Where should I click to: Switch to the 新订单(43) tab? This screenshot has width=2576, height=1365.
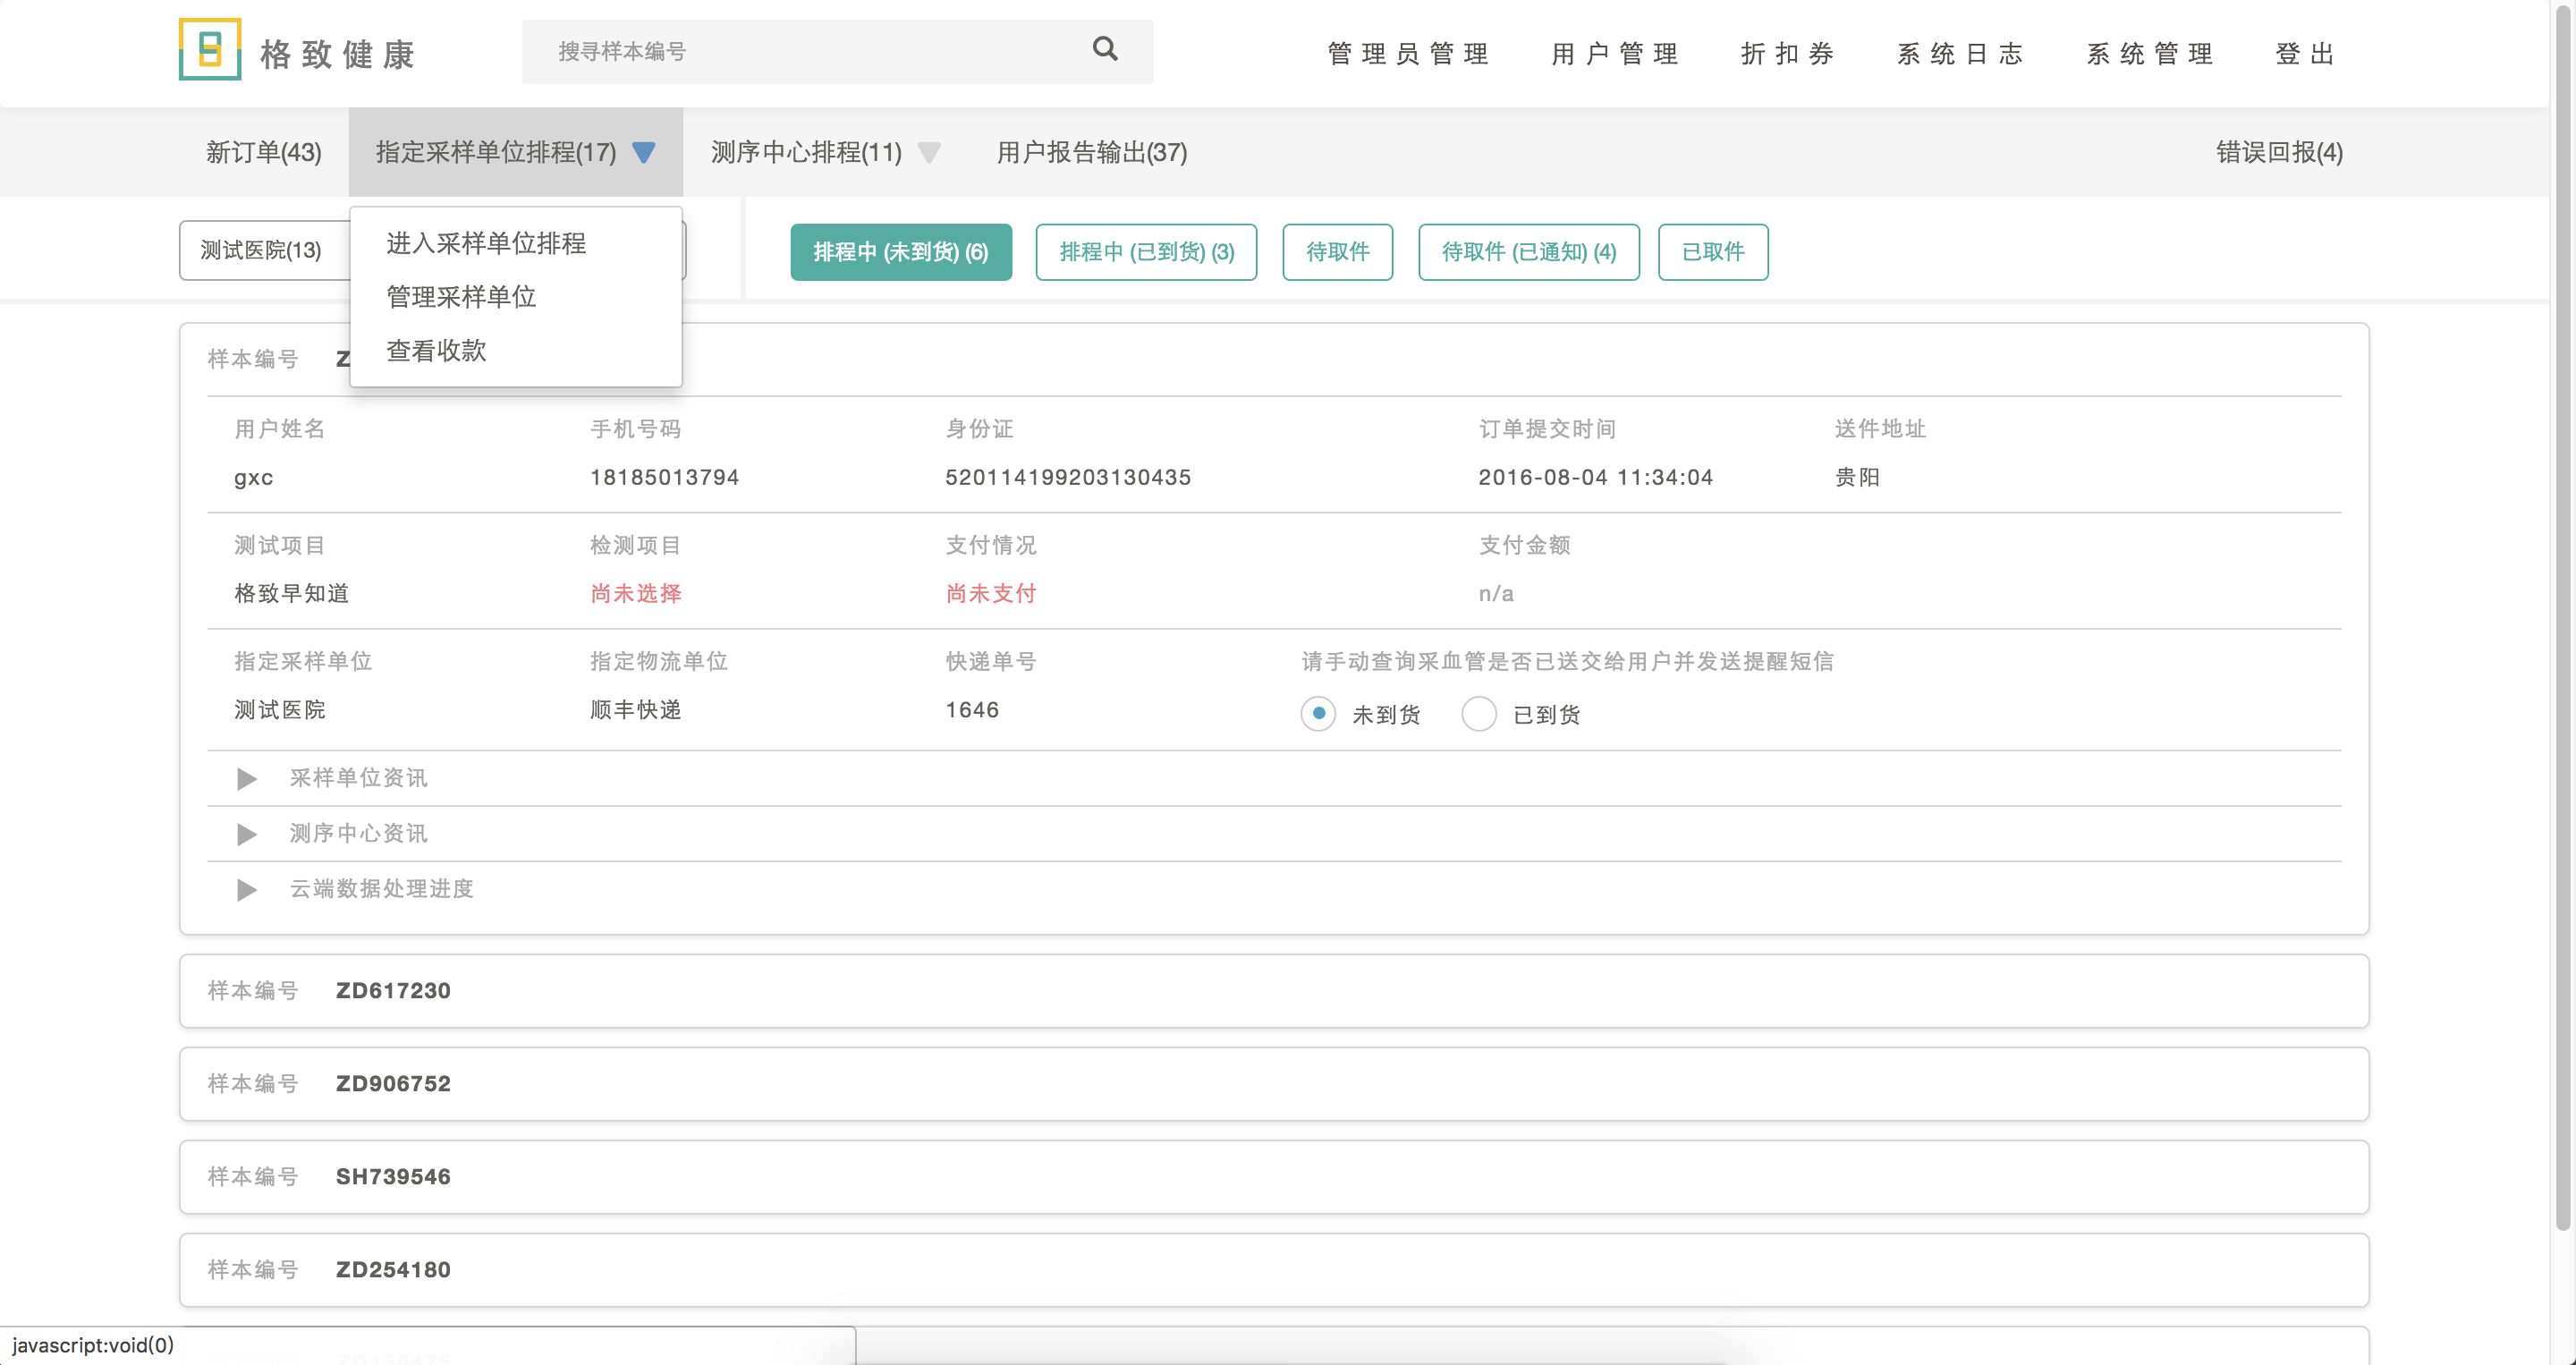point(264,152)
